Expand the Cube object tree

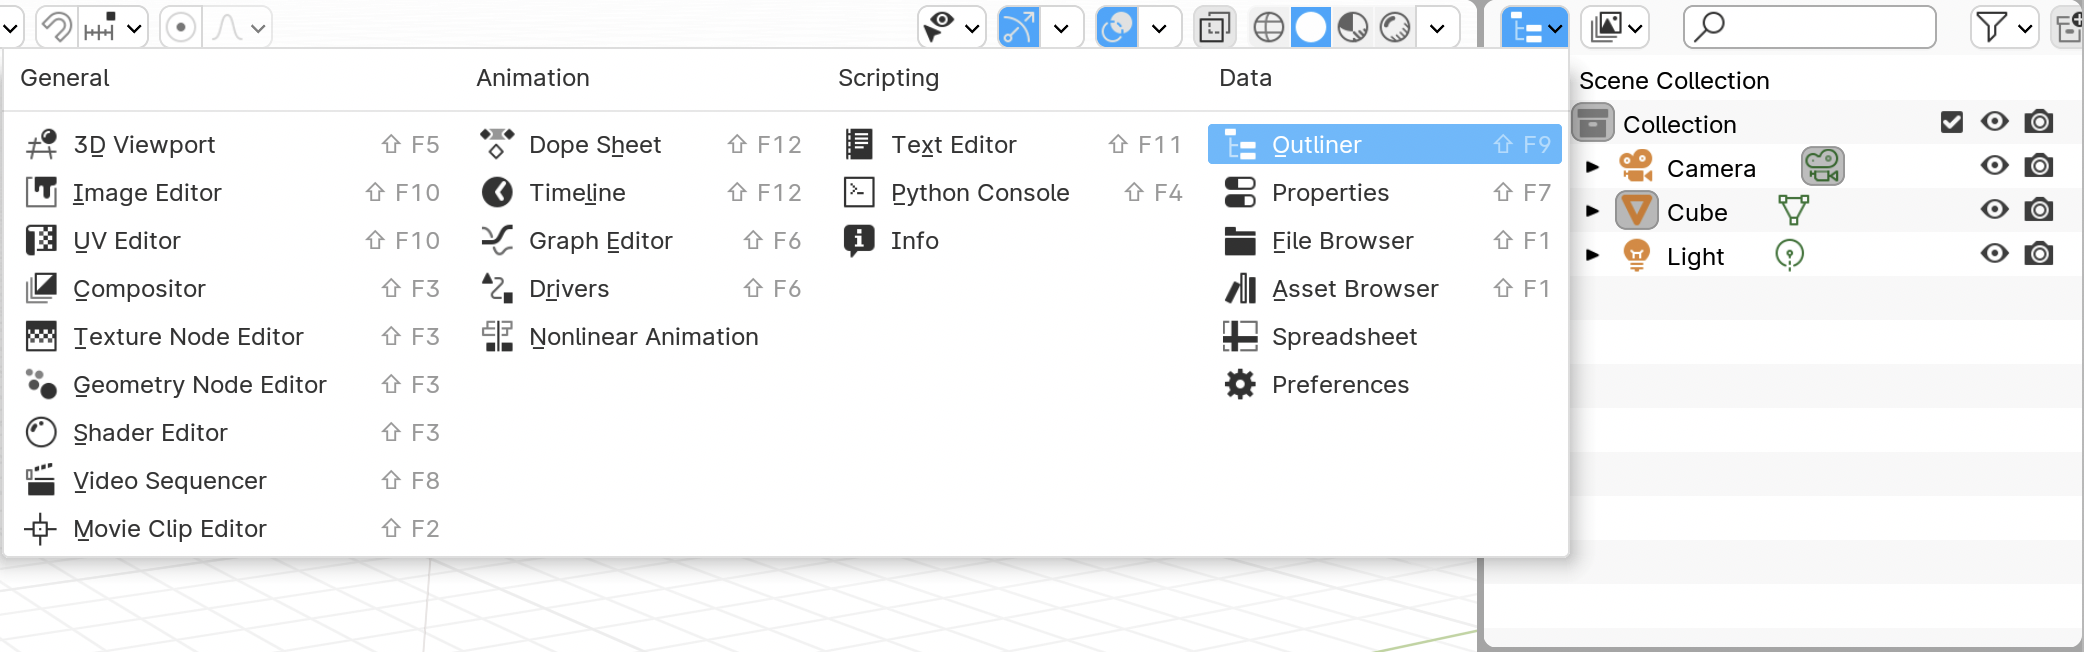point(1593,211)
